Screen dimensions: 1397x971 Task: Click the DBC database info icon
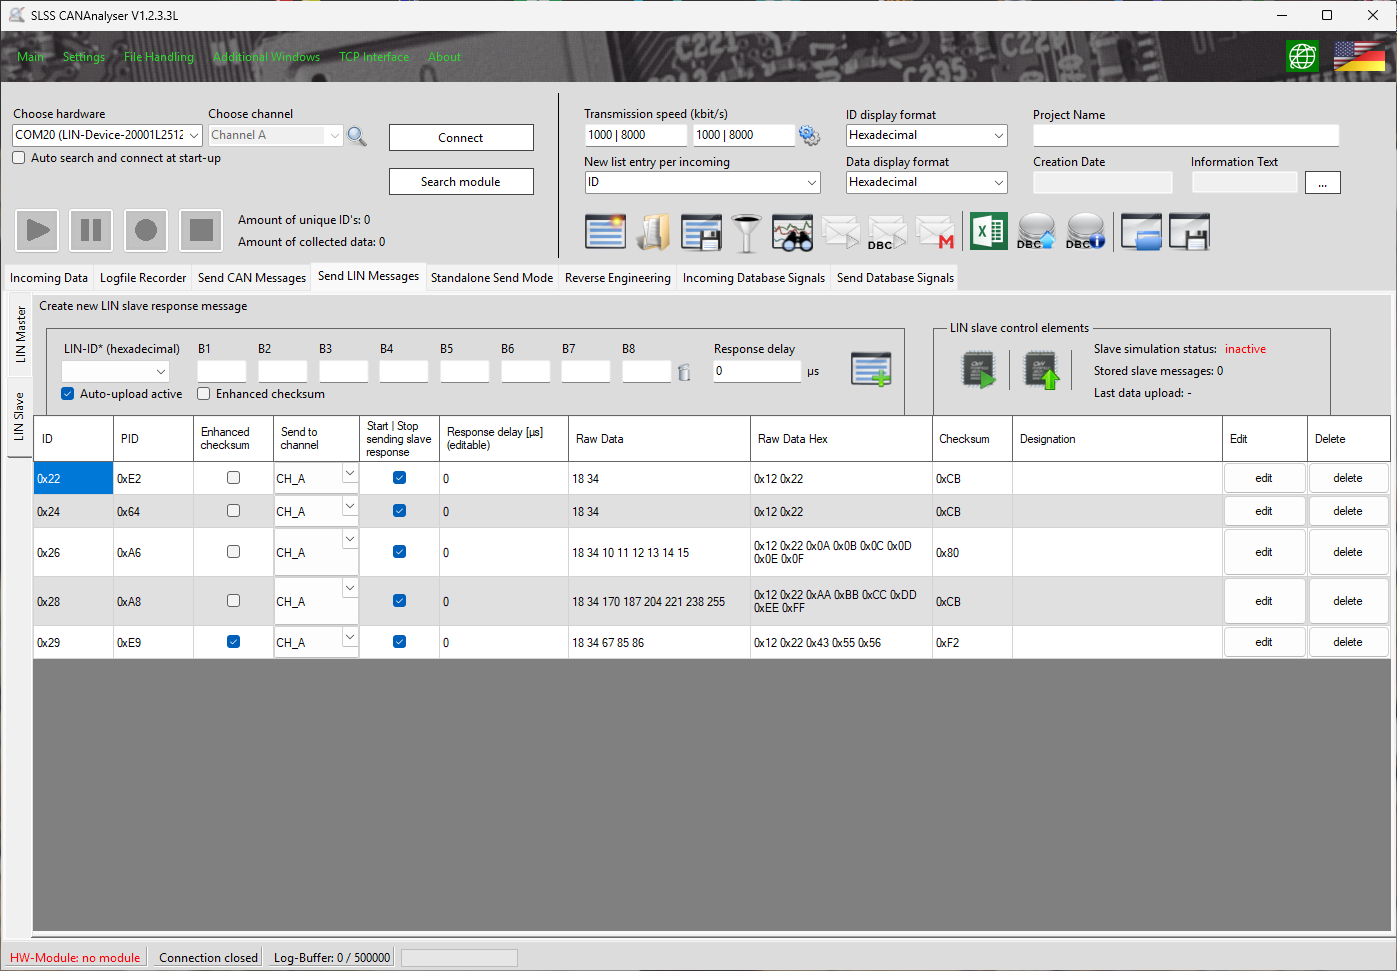pos(1085,232)
